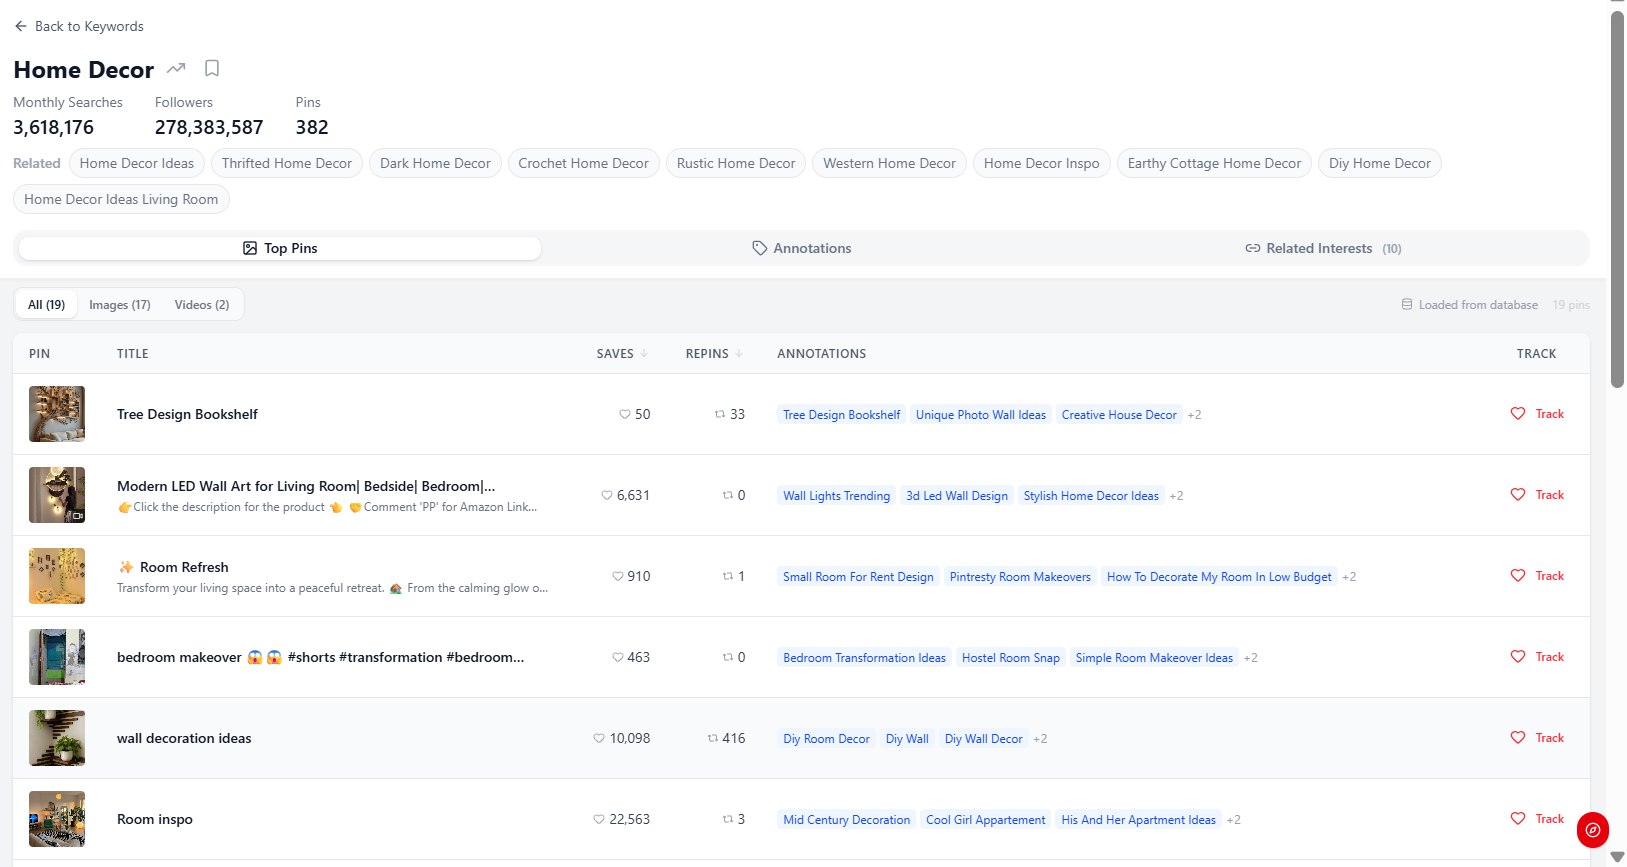
Task: Track the bedroom makeover pin
Action: pos(1537,657)
